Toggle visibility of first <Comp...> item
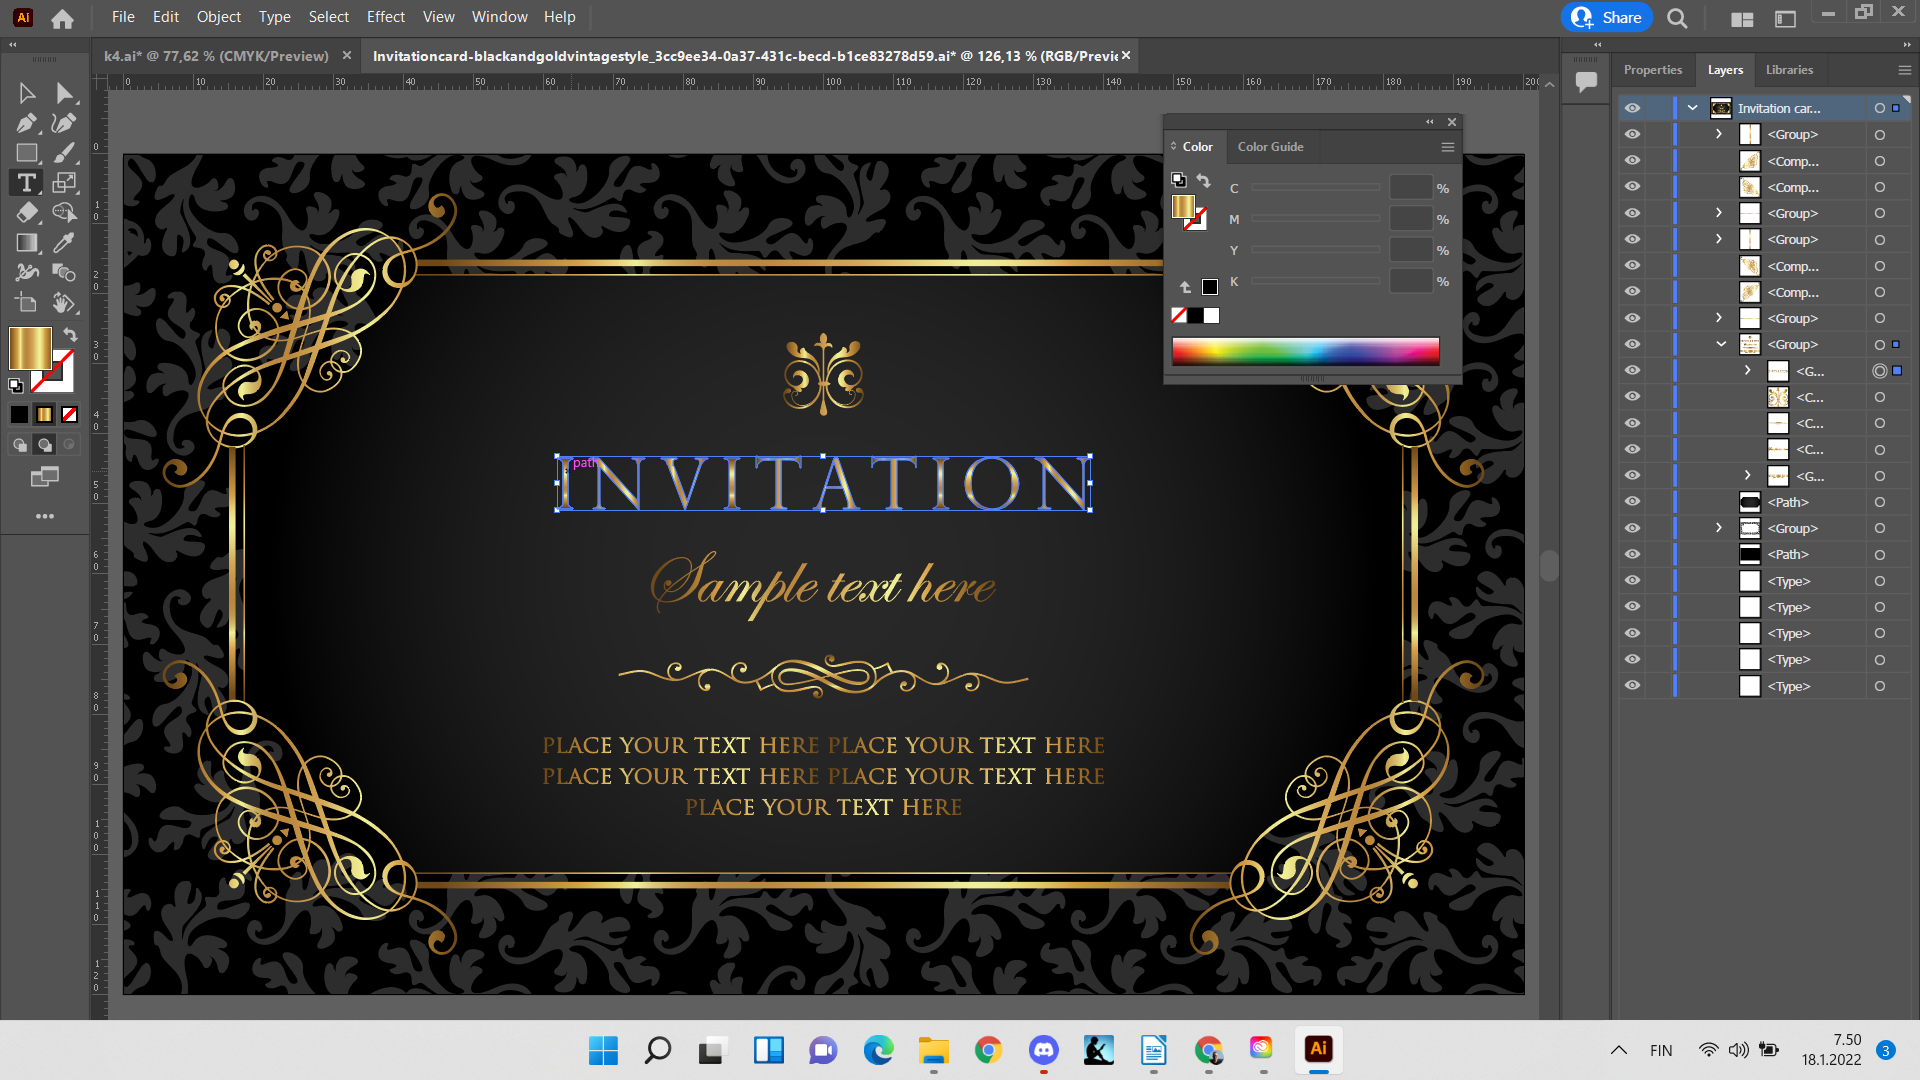Image resolution: width=1920 pixels, height=1080 pixels. tap(1632, 161)
